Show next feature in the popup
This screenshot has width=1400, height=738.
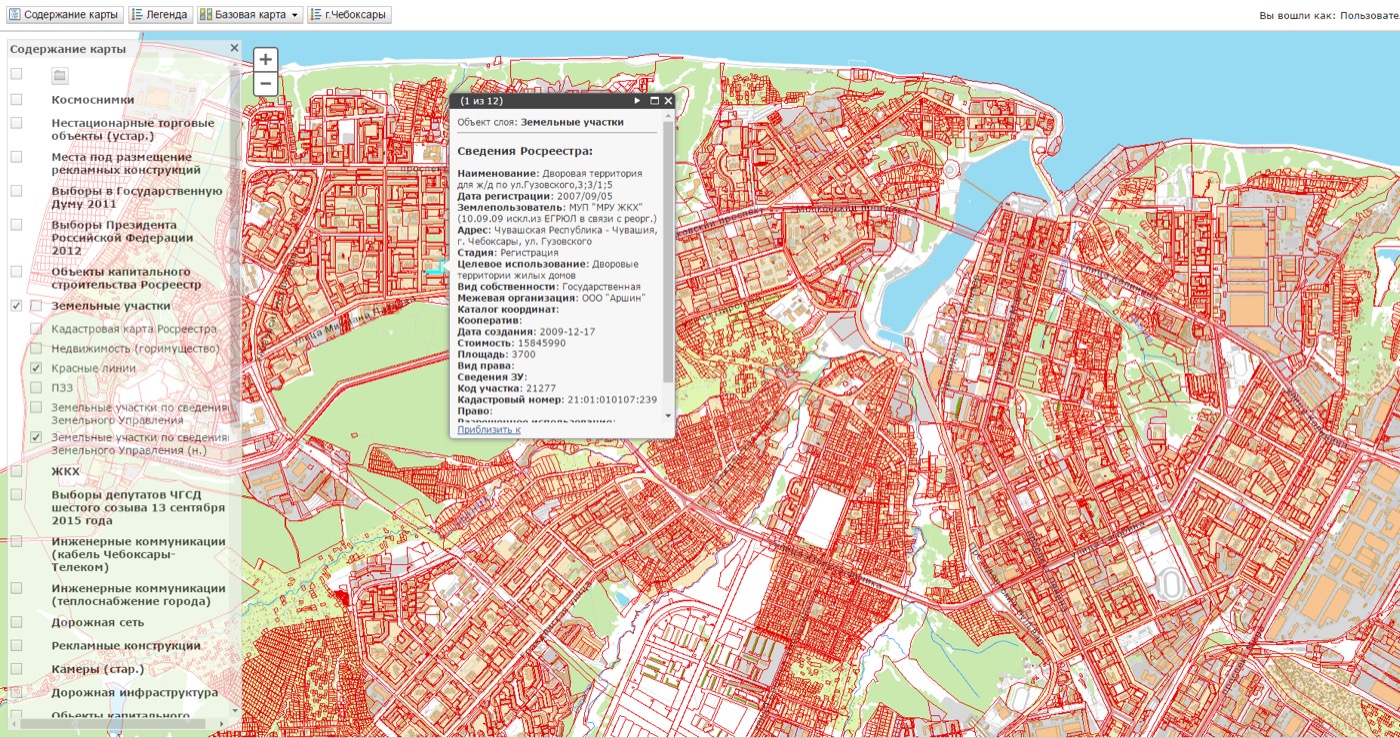pos(637,101)
